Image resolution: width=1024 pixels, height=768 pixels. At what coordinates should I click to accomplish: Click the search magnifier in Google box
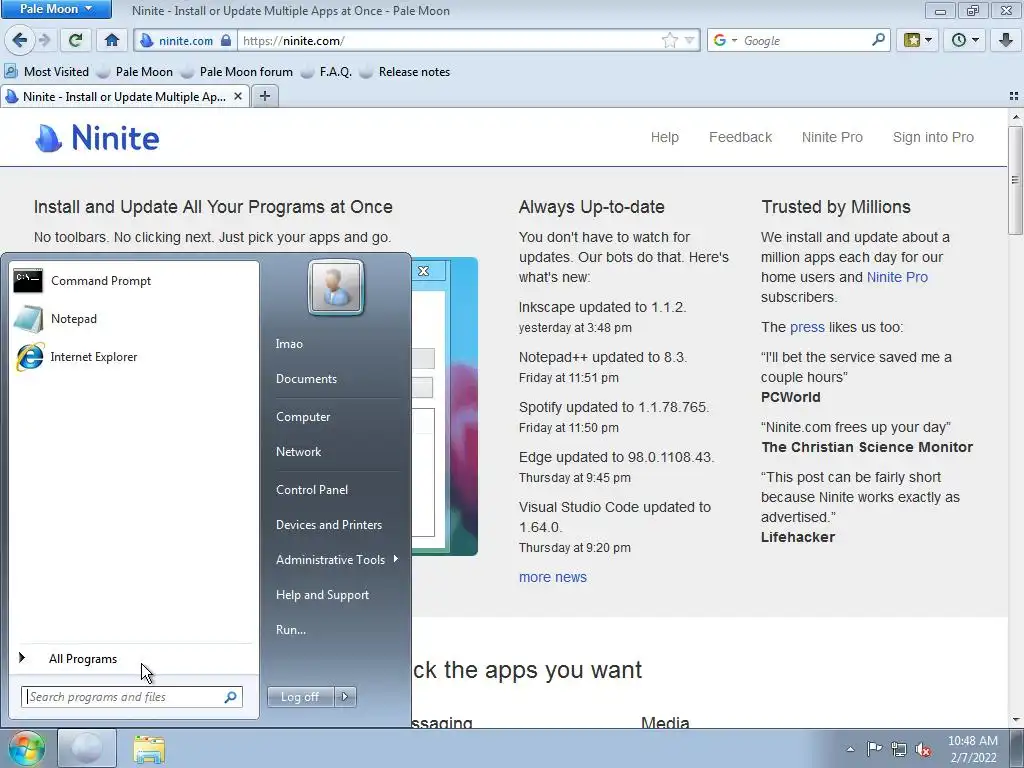878,40
